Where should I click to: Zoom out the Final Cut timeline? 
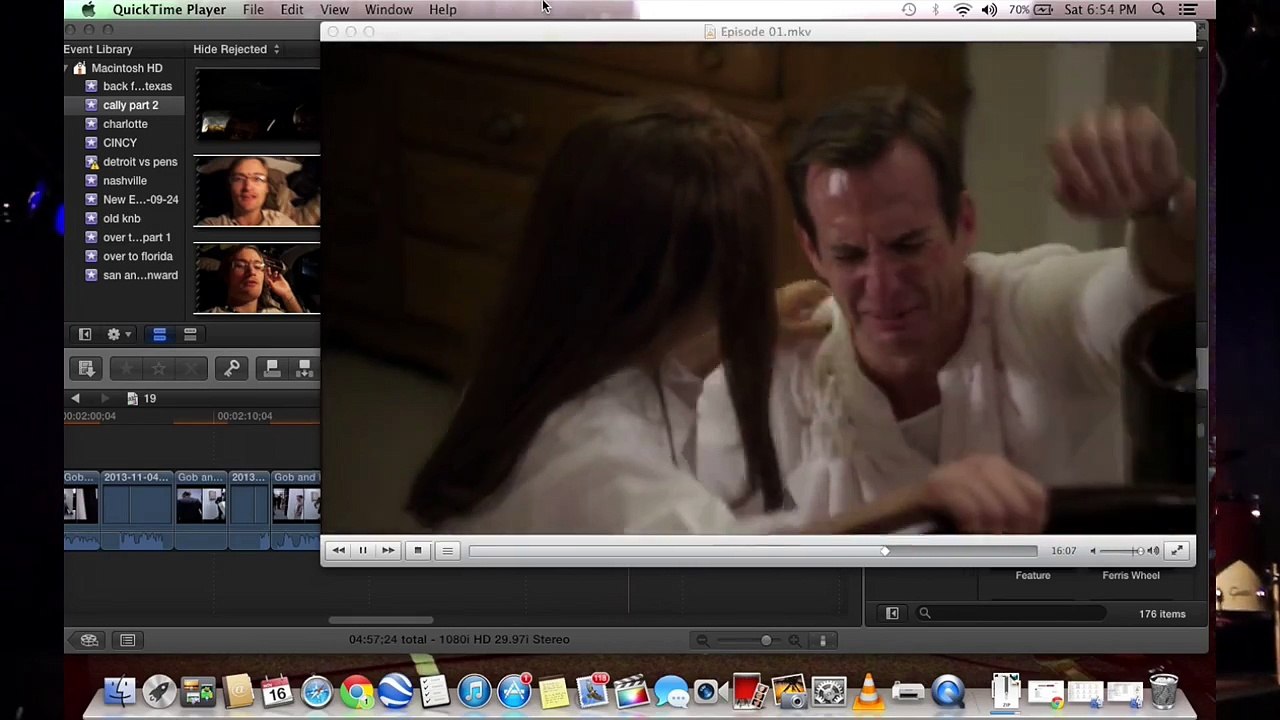[x=702, y=640]
